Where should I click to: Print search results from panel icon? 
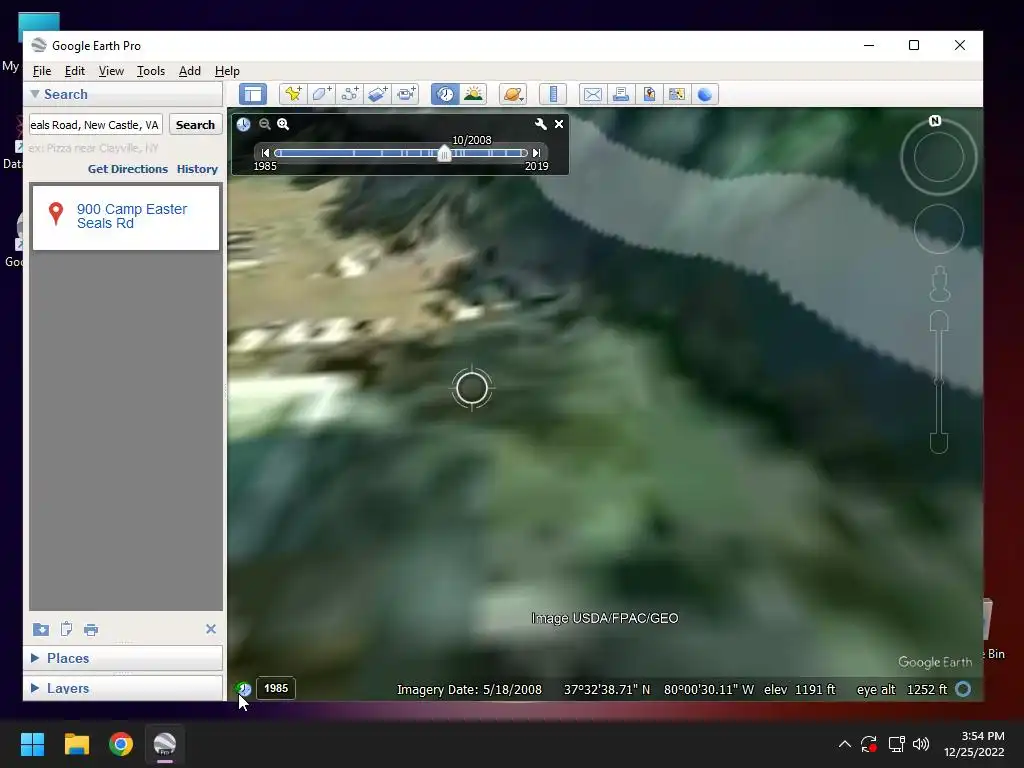[91, 630]
